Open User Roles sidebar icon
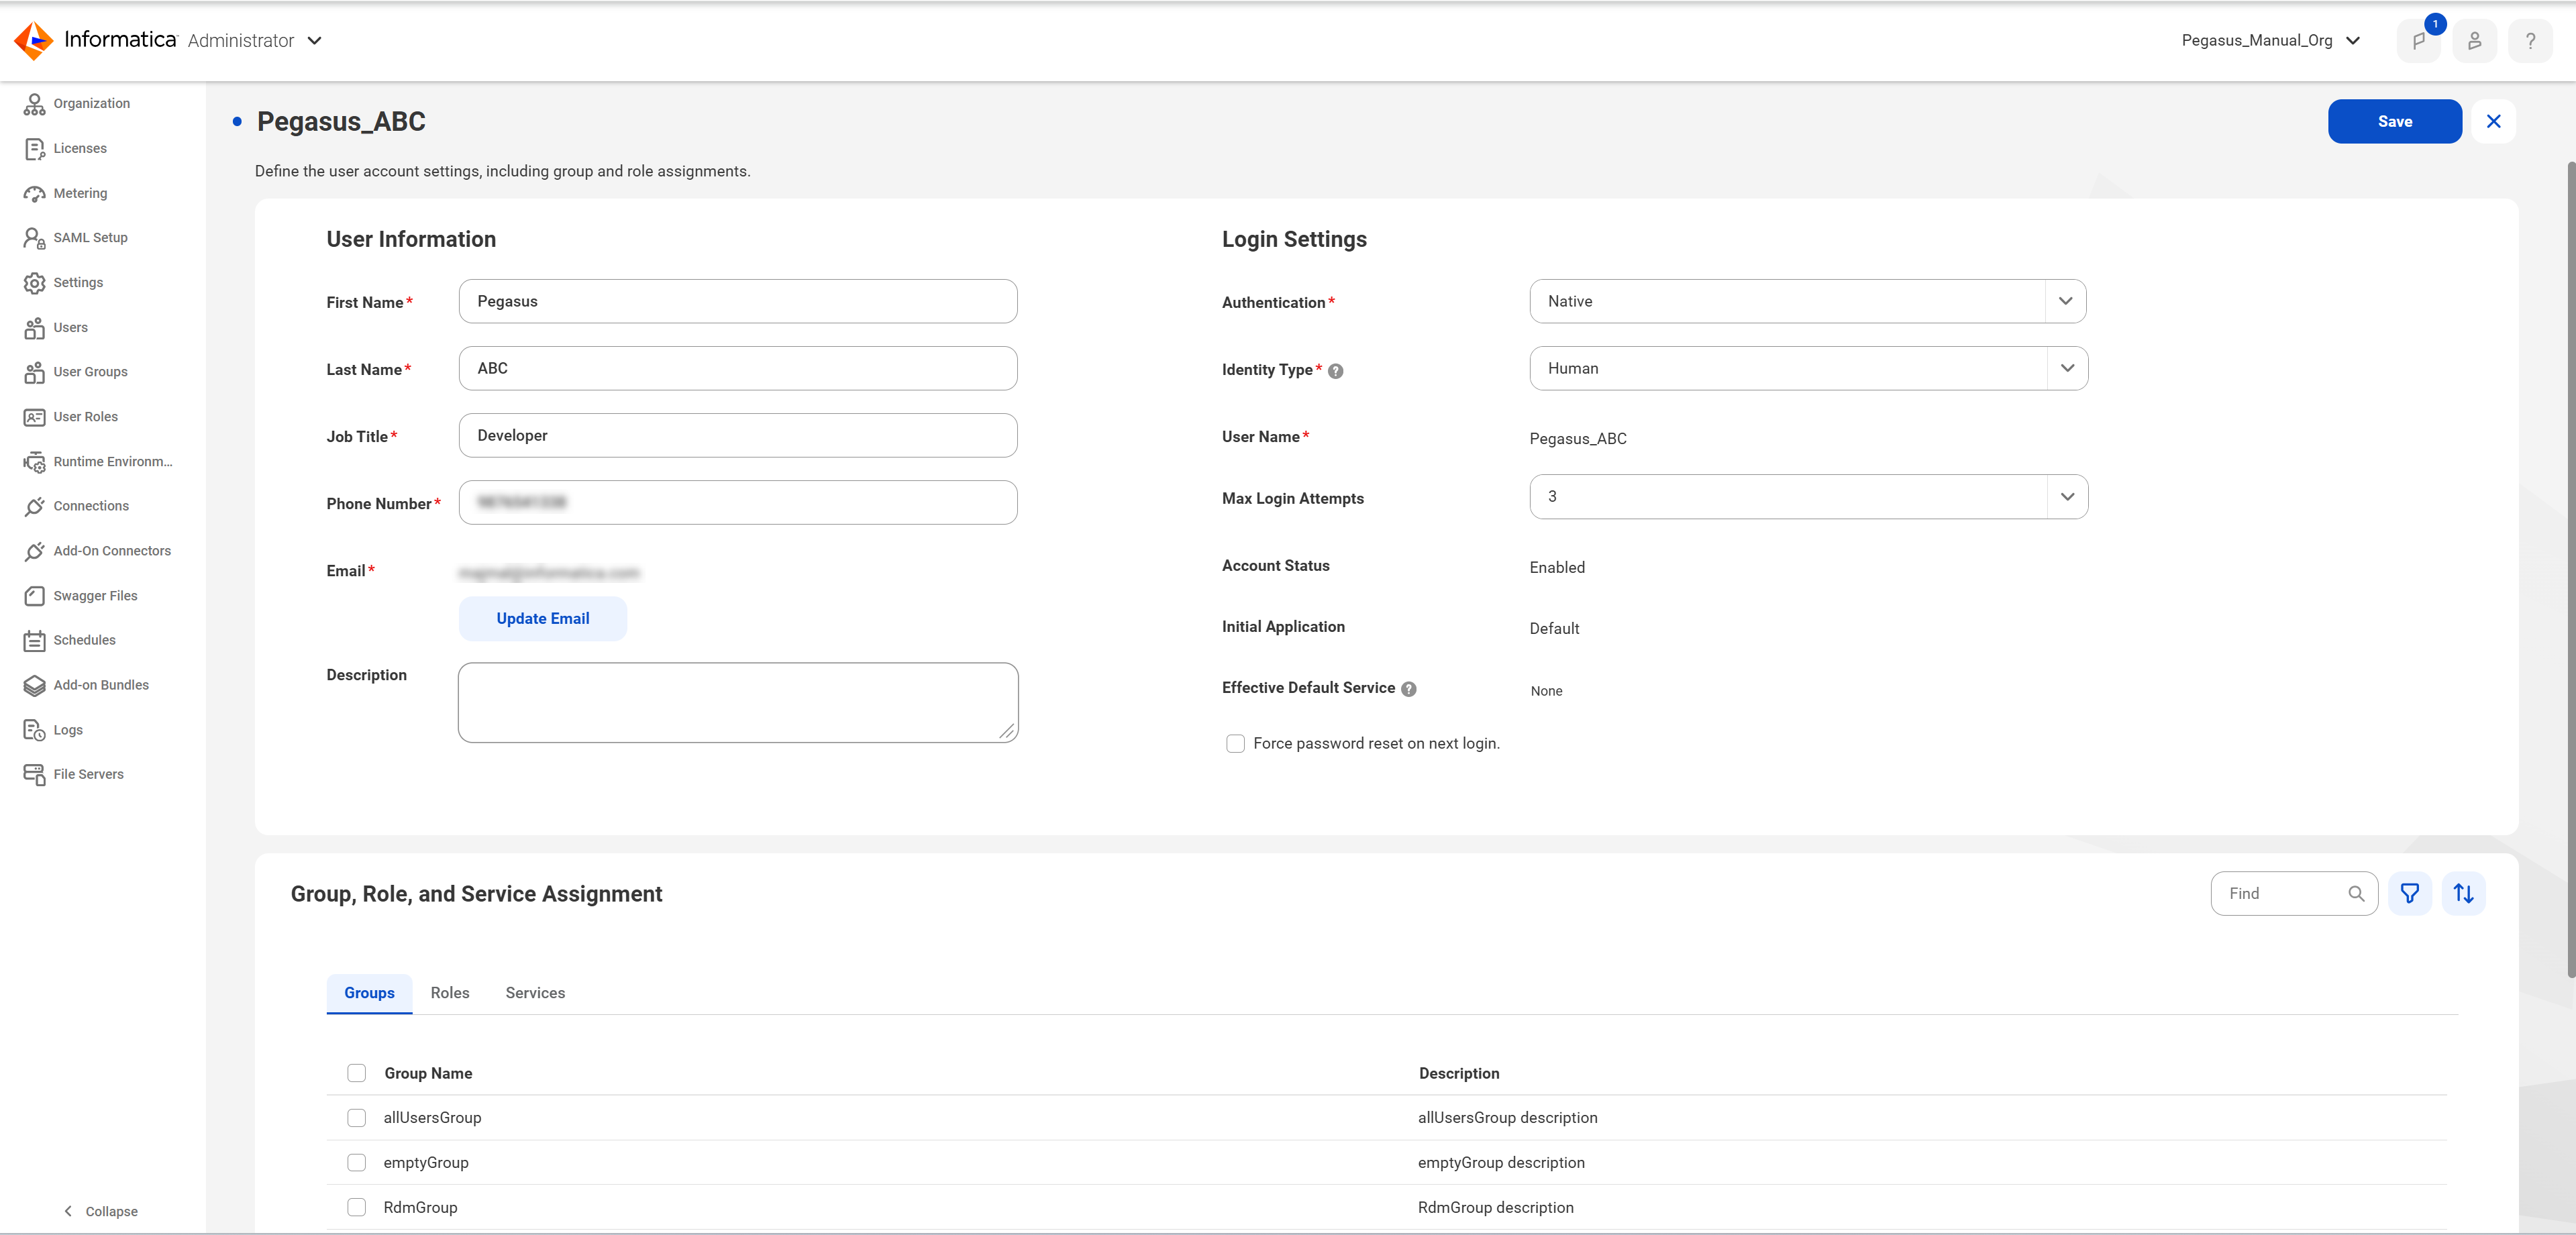 tap(34, 417)
